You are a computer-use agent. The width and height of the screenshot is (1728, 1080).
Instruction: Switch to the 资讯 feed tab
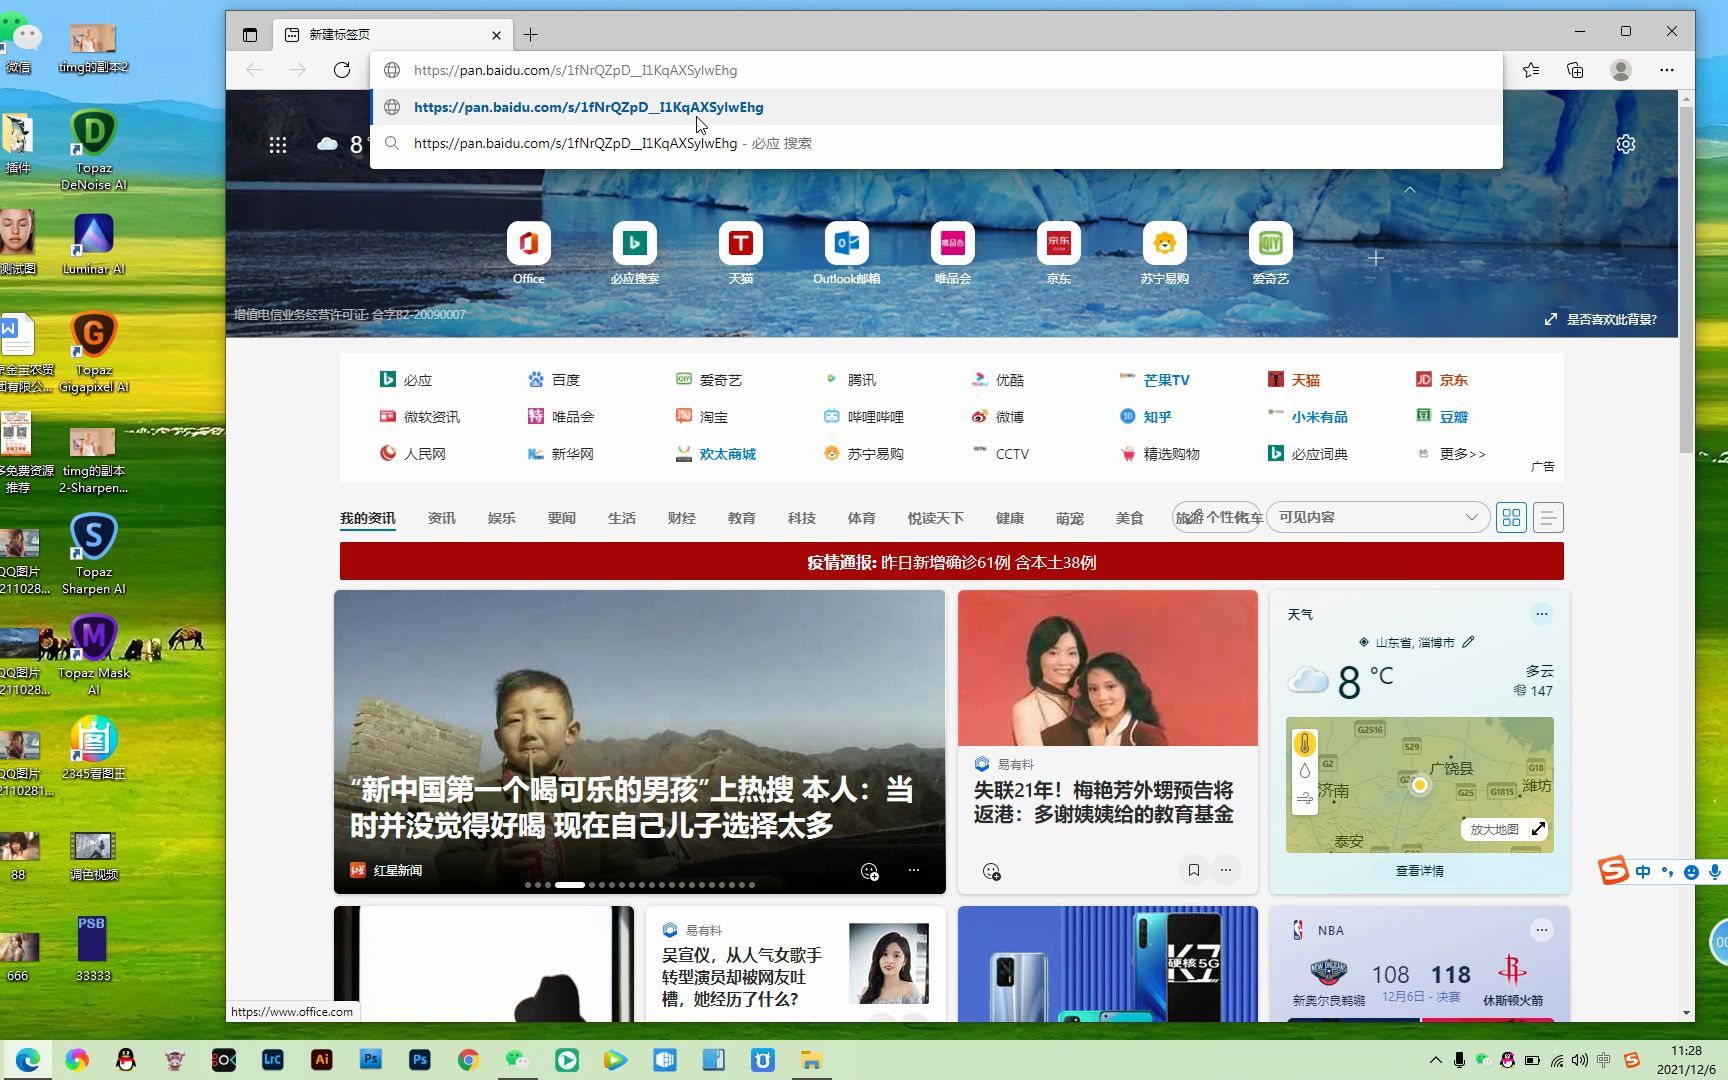tap(441, 518)
